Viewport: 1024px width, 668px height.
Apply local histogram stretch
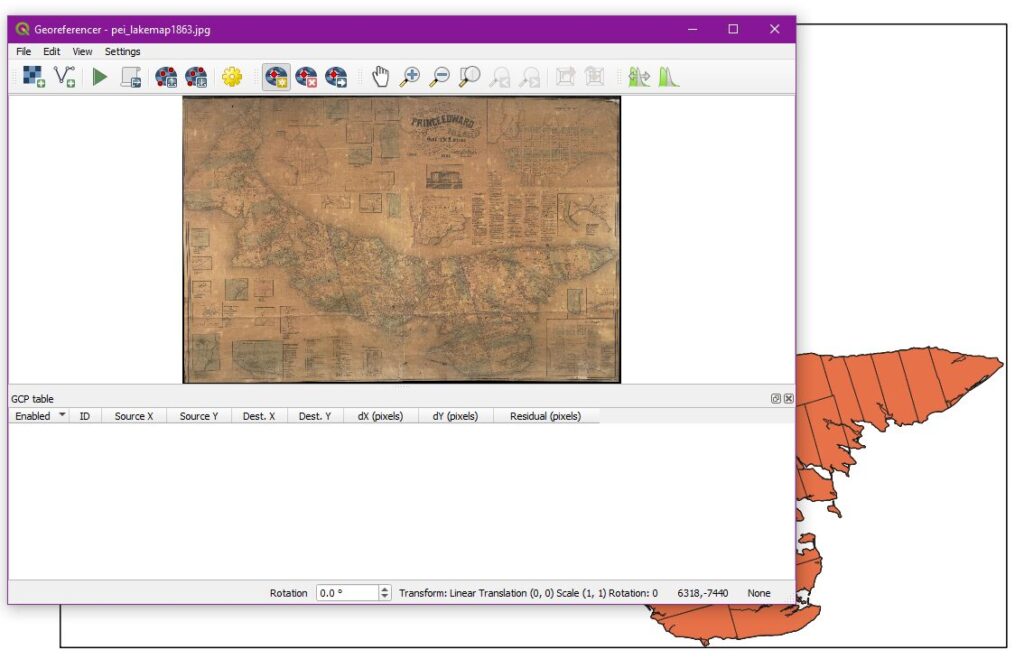(x=669, y=77)
